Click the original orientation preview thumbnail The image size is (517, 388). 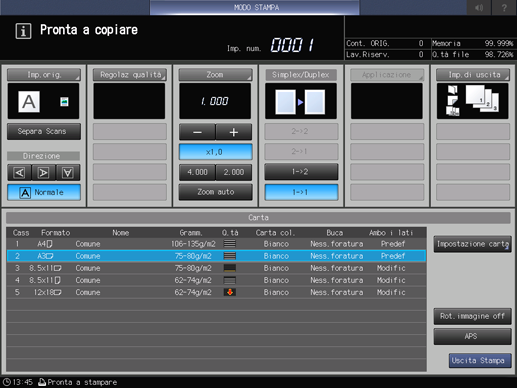(x=43, y=101)
